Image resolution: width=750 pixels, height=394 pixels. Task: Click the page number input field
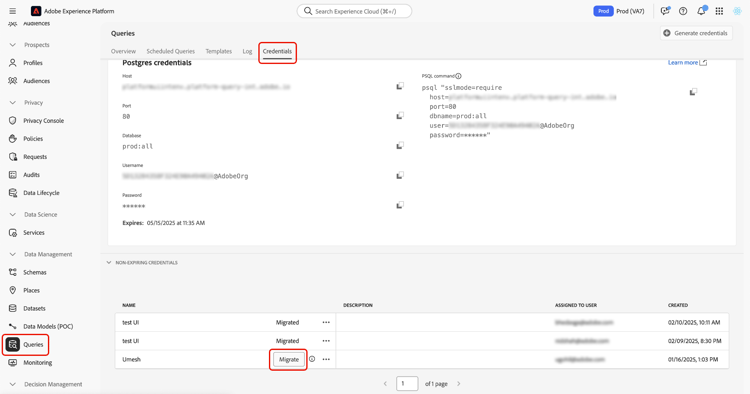coord(407,383)
